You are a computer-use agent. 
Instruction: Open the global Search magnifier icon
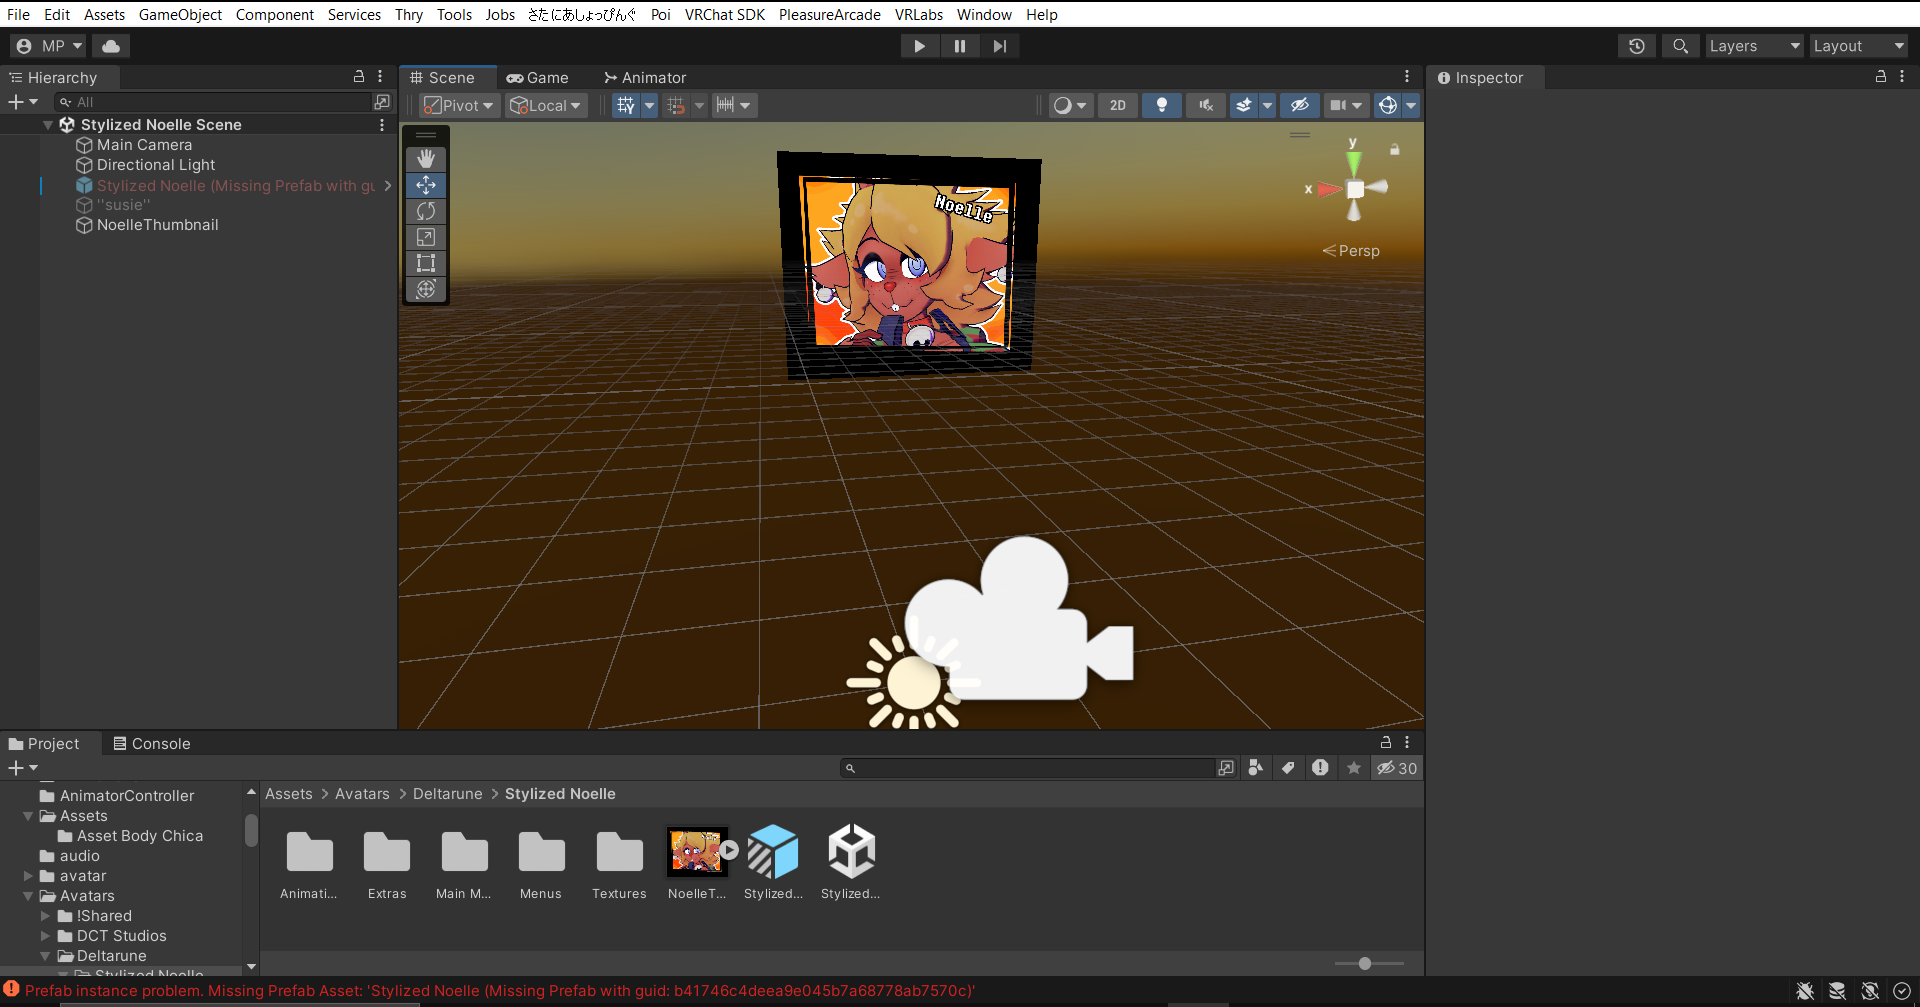1681,46
